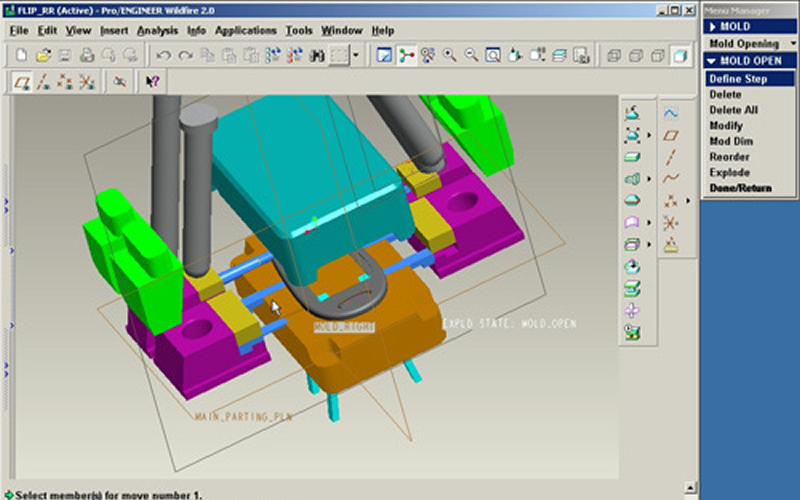Open the Applications menu

(246, 31)
